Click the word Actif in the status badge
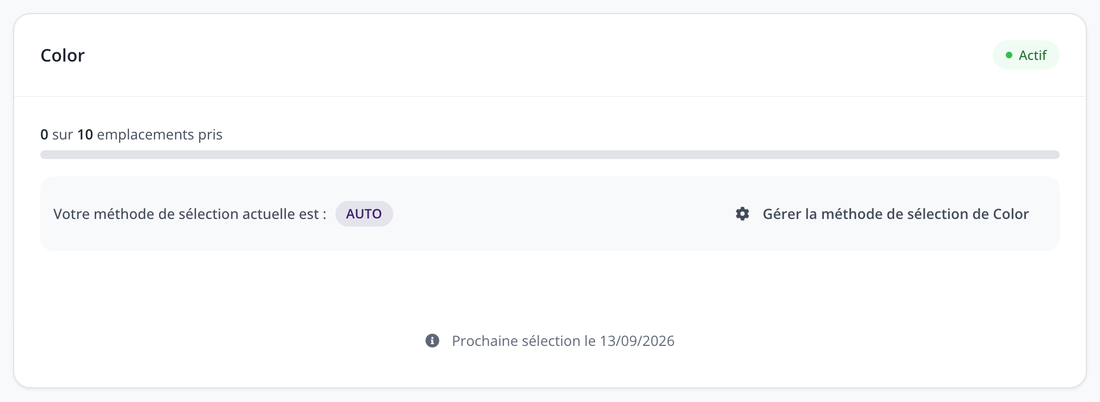The height and width of the screenshot is (402, 1100). coord(1033,55)
